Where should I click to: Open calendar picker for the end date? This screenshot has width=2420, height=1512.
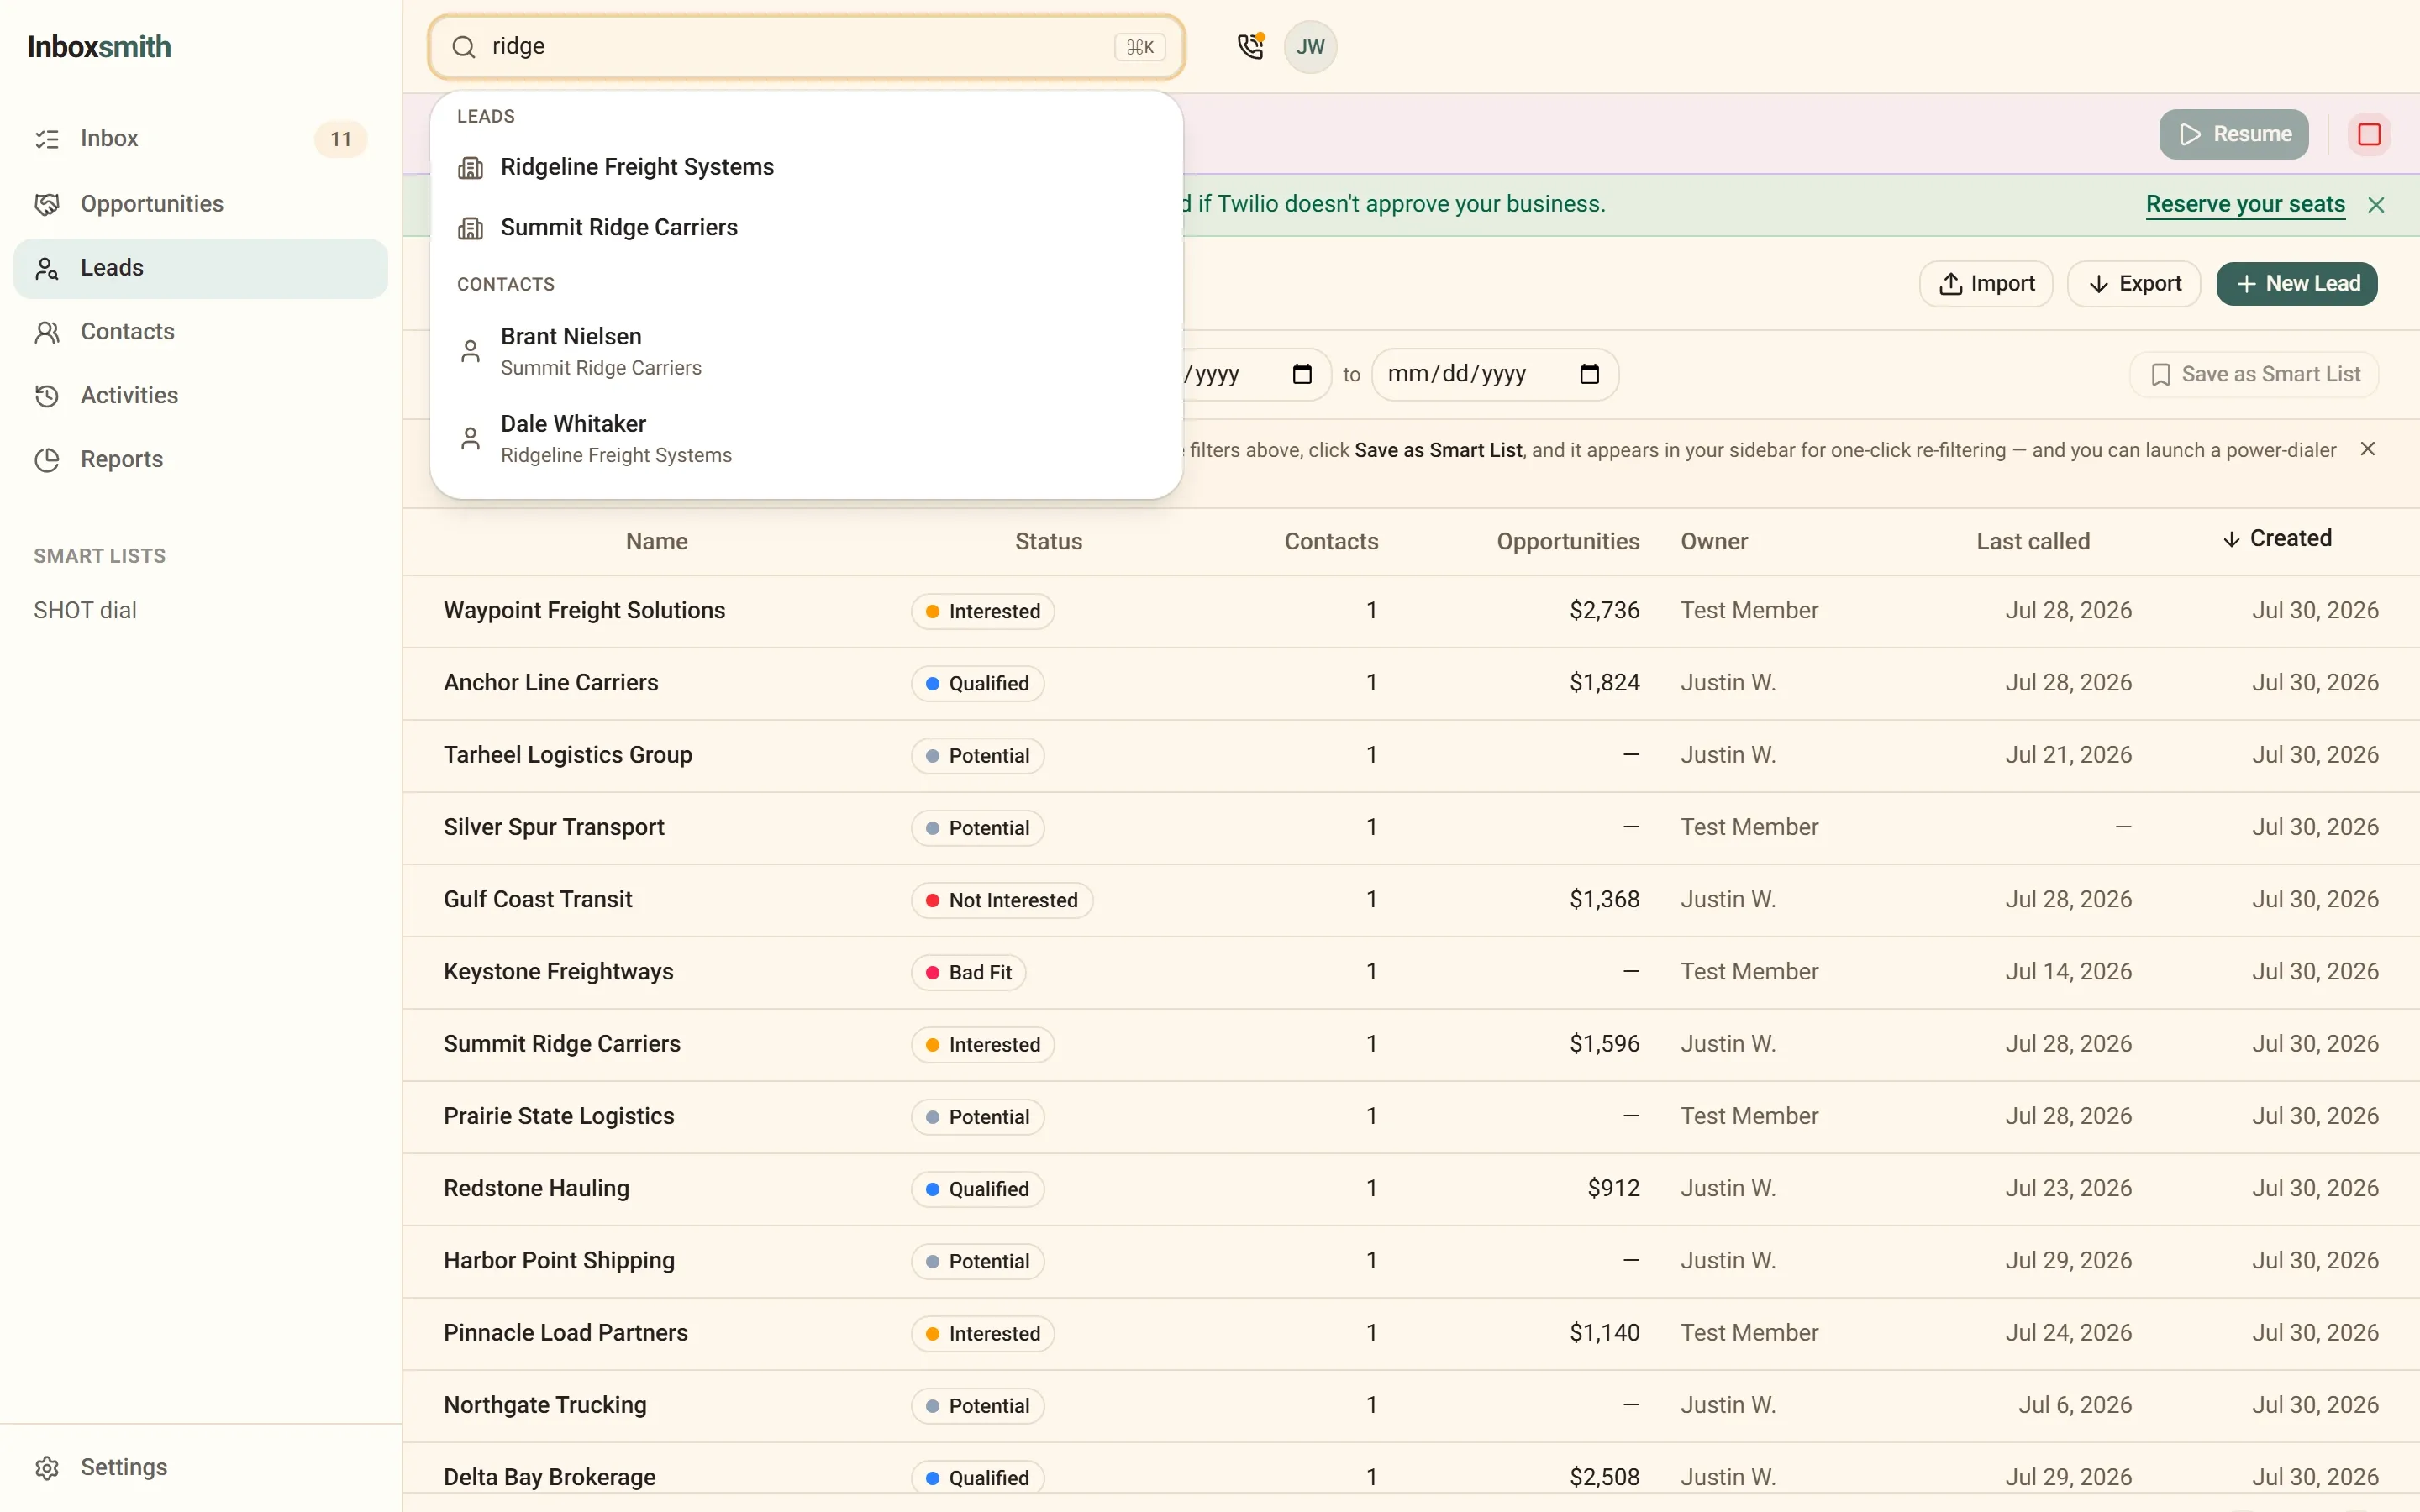[1589, 374]
